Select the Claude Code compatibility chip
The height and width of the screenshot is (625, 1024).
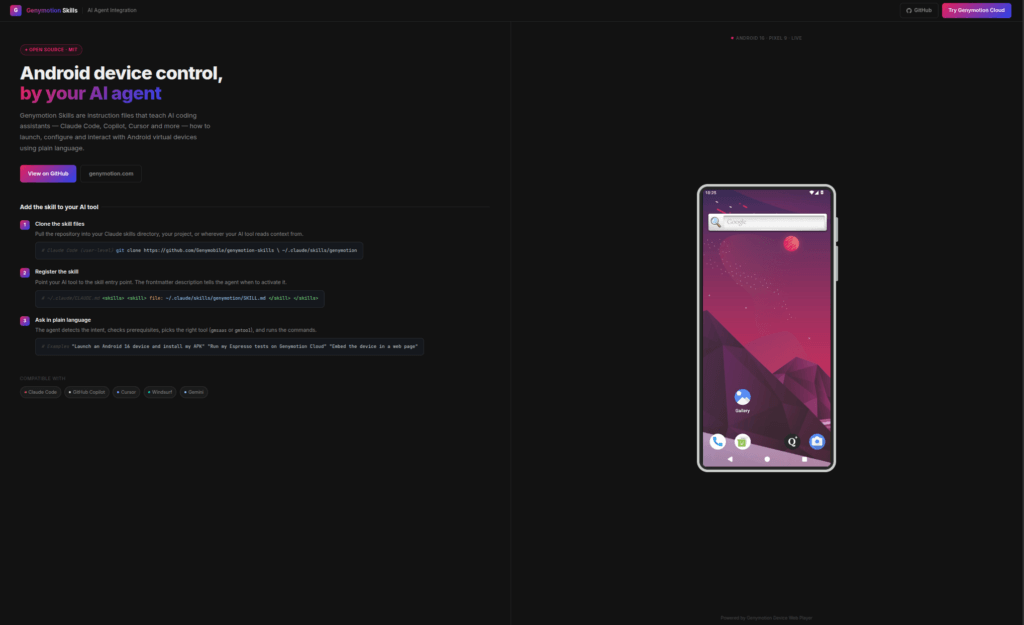click(41, 392)
